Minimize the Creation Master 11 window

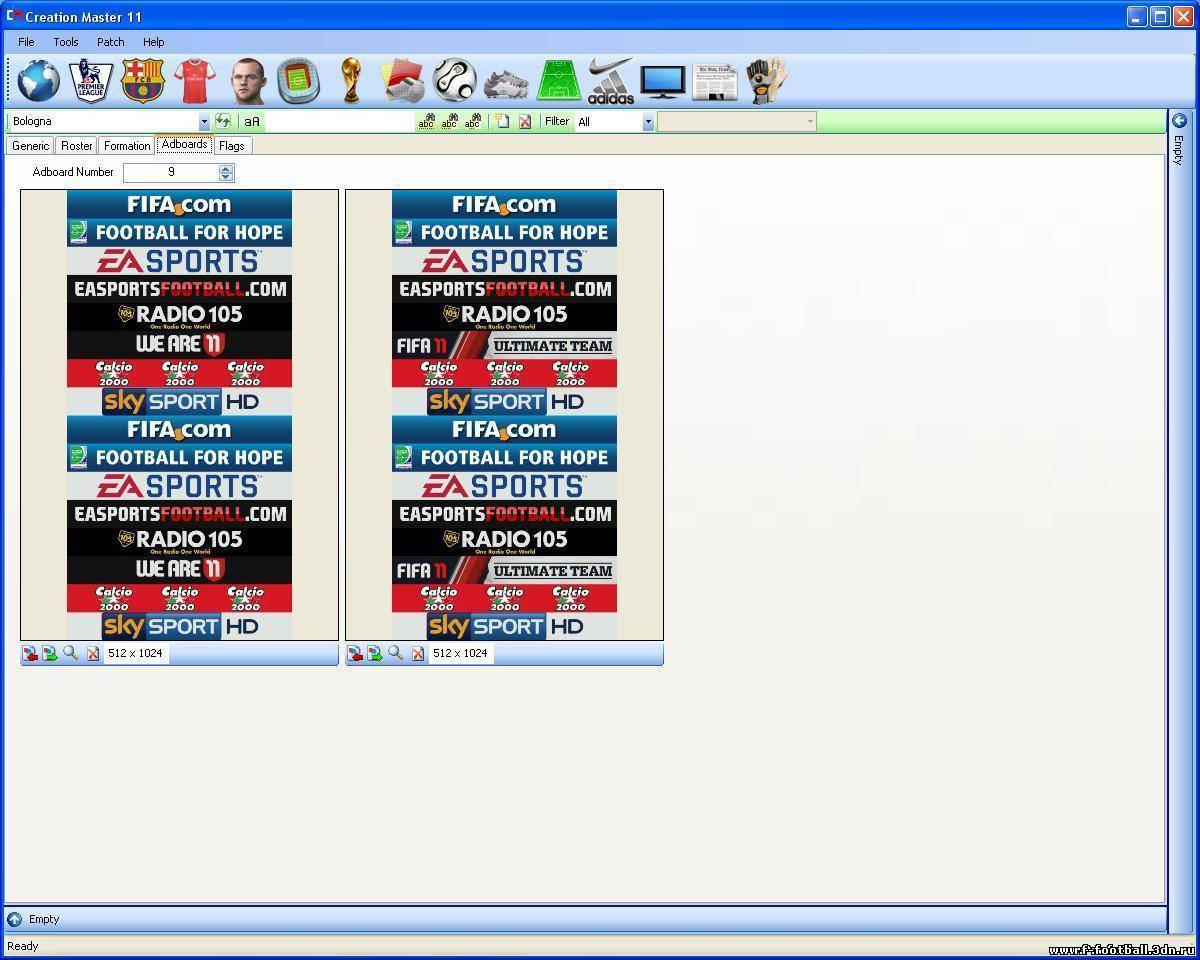click(x=1136, y=16)
